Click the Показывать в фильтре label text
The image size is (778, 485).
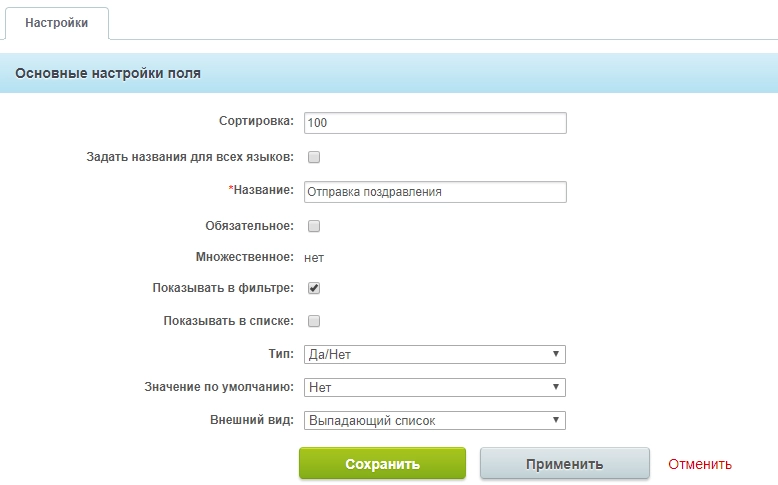pyautogui.click(x=222, y=288)
